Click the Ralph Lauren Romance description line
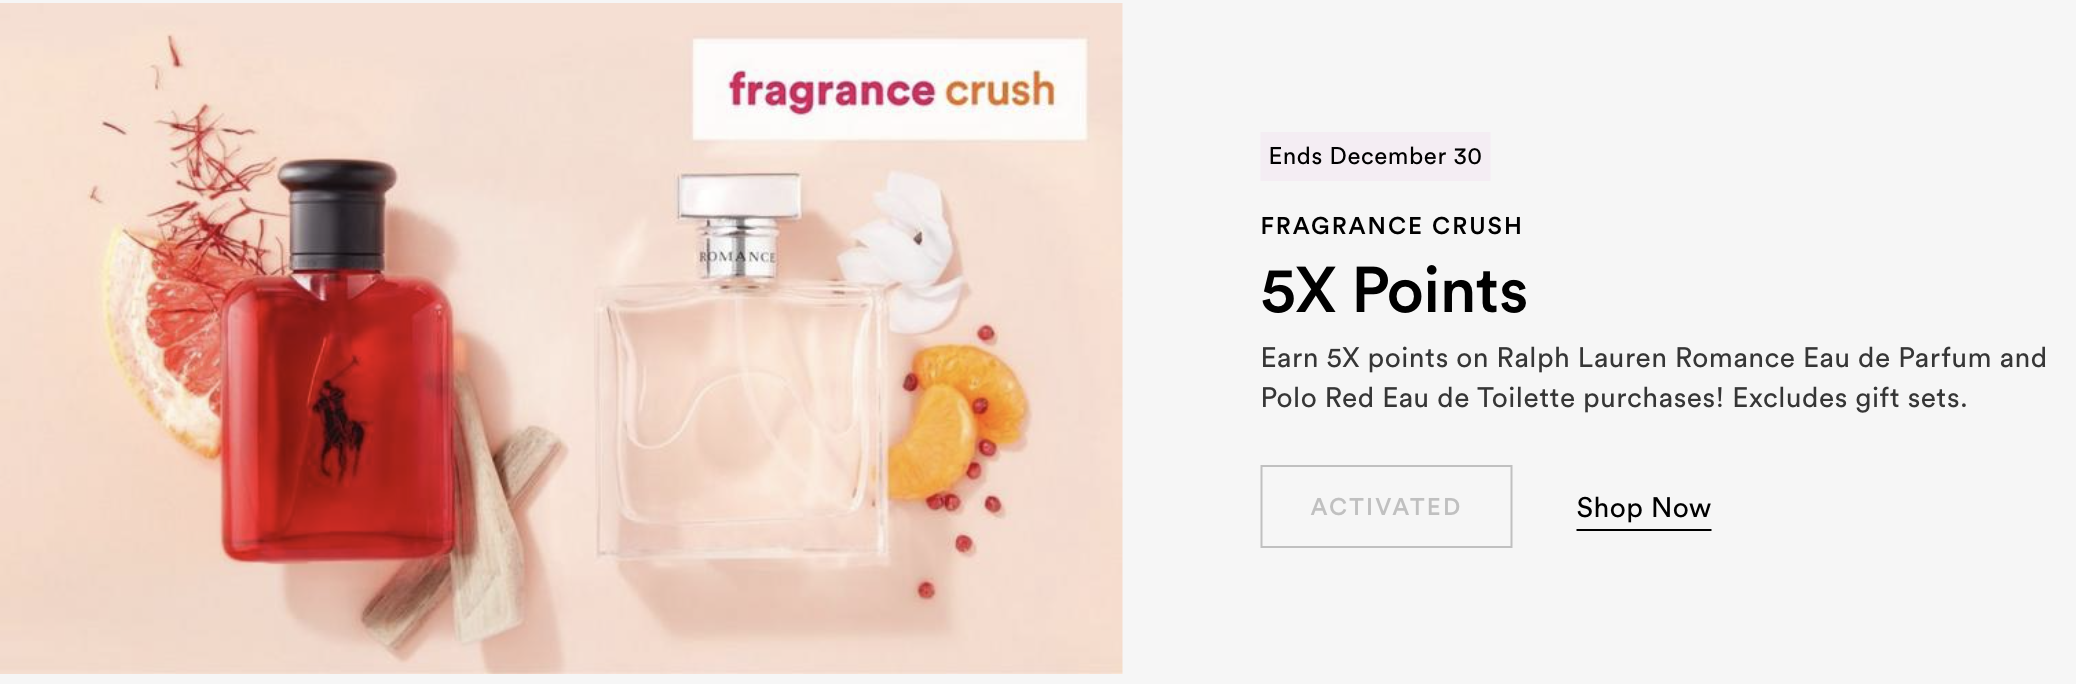This screenshot has width=2076, height=684. [x=1653, y=358]
